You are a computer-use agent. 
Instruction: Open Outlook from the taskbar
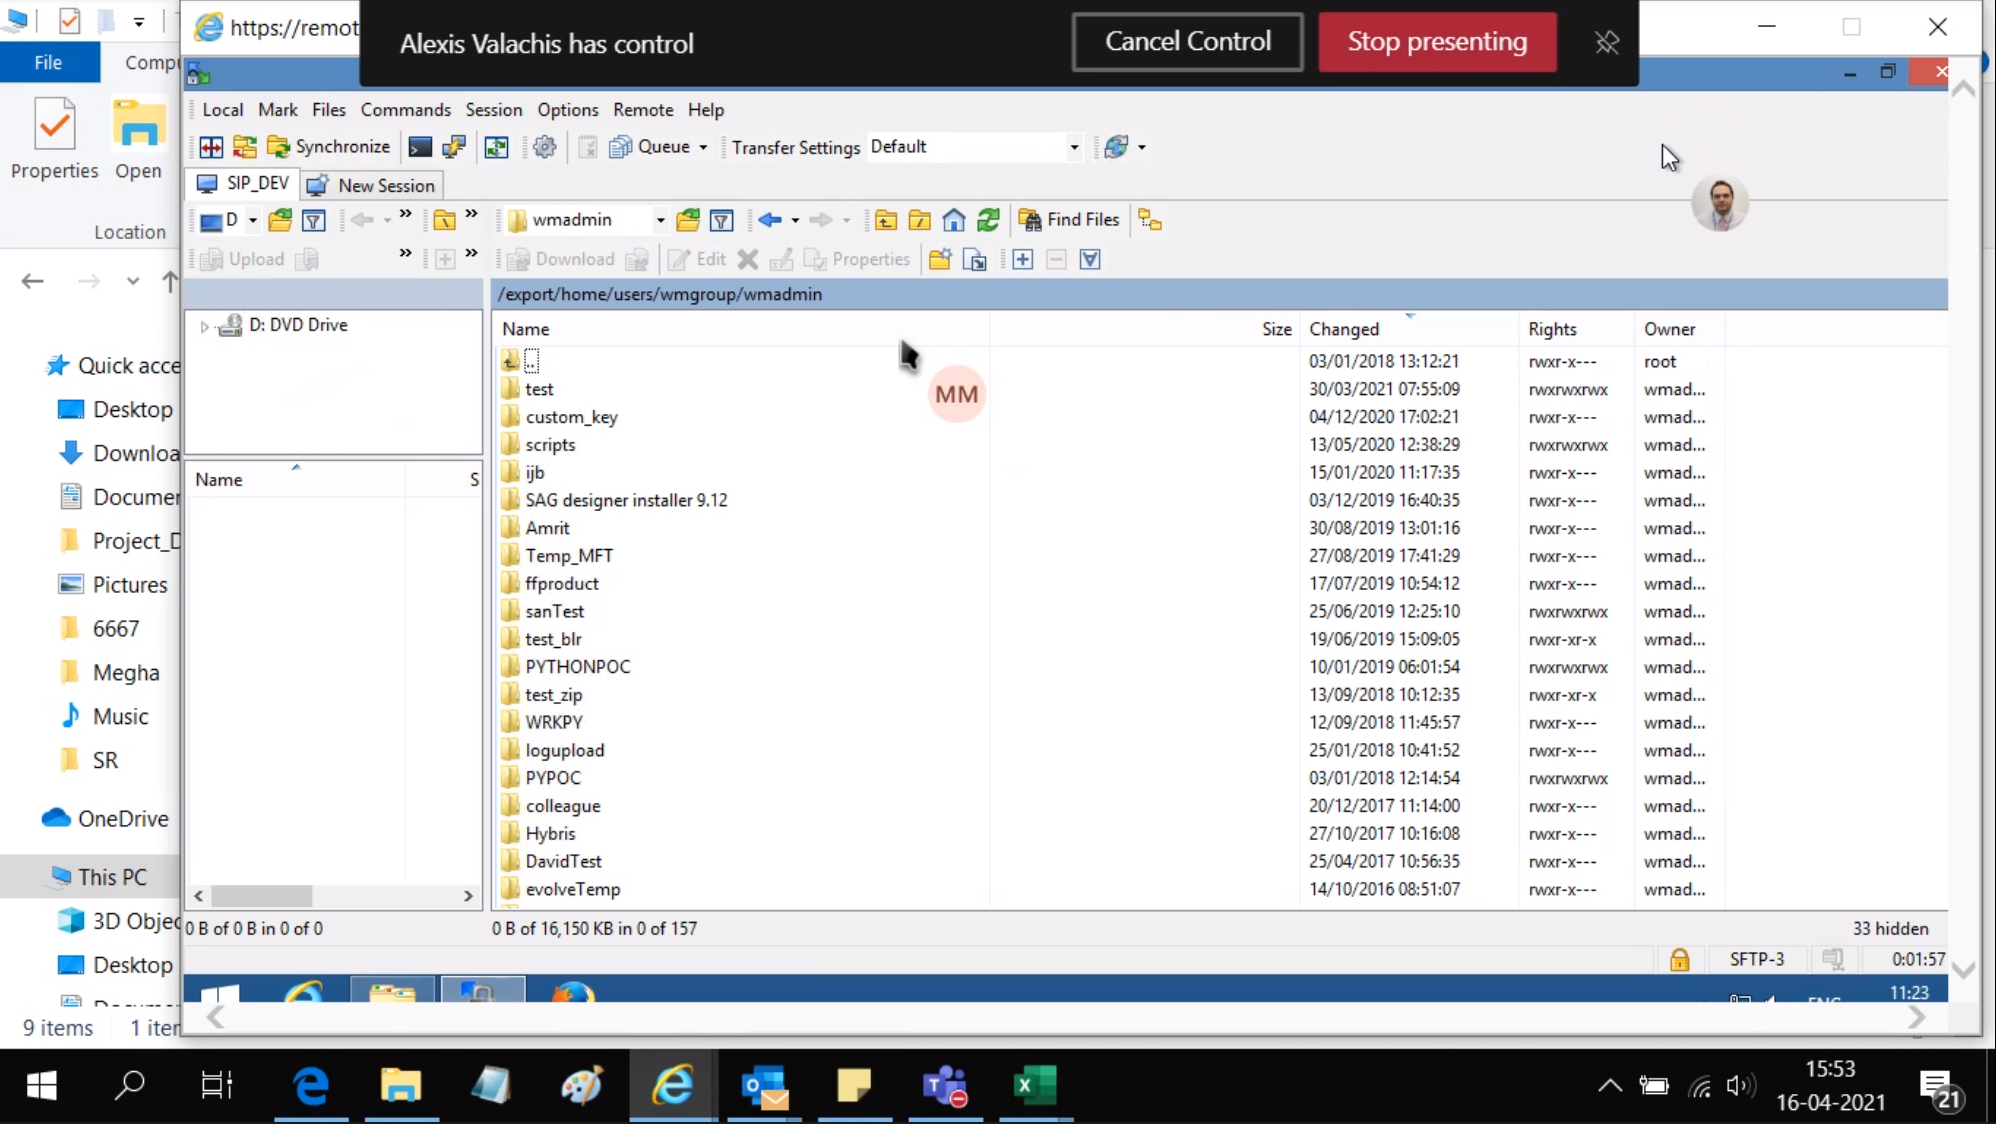(763, 1086)
